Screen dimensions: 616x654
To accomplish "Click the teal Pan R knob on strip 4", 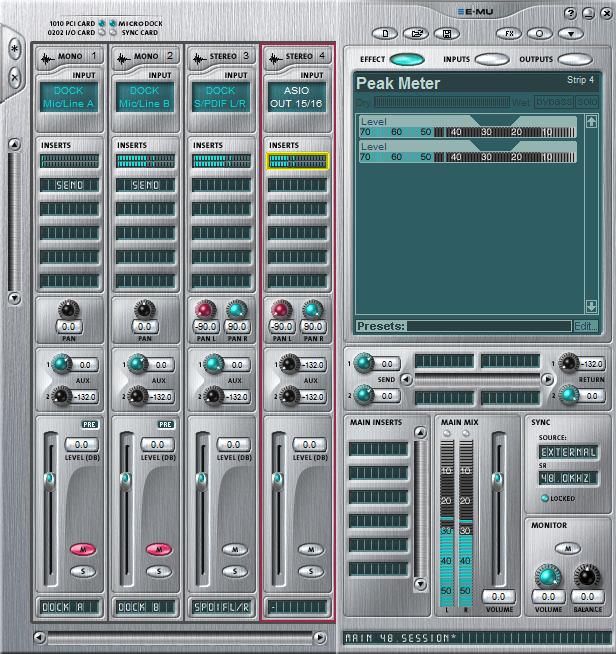I will pos(312,310).
